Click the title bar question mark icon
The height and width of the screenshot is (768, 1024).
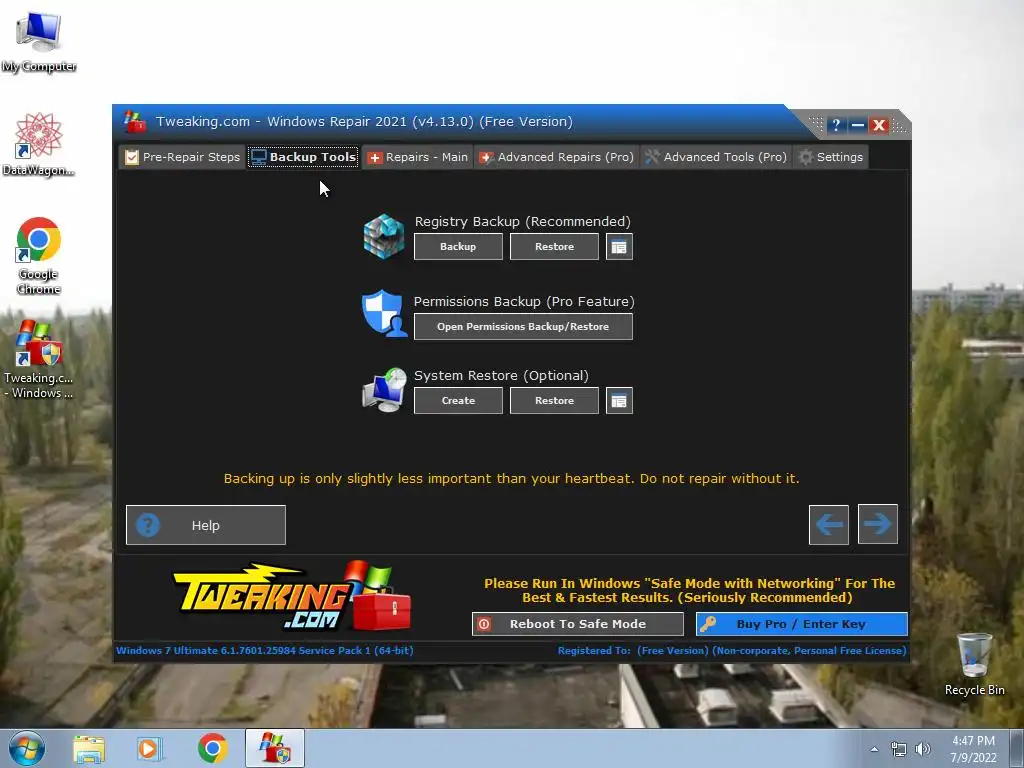coord(836,125)
